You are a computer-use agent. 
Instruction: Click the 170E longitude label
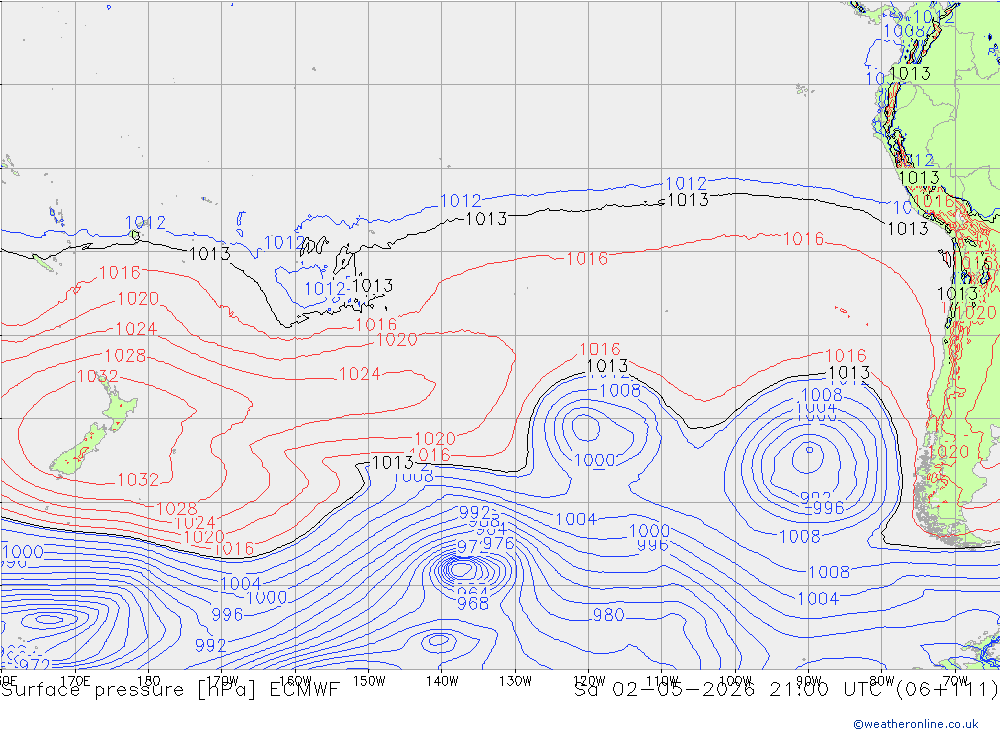(x=75, y=681)
